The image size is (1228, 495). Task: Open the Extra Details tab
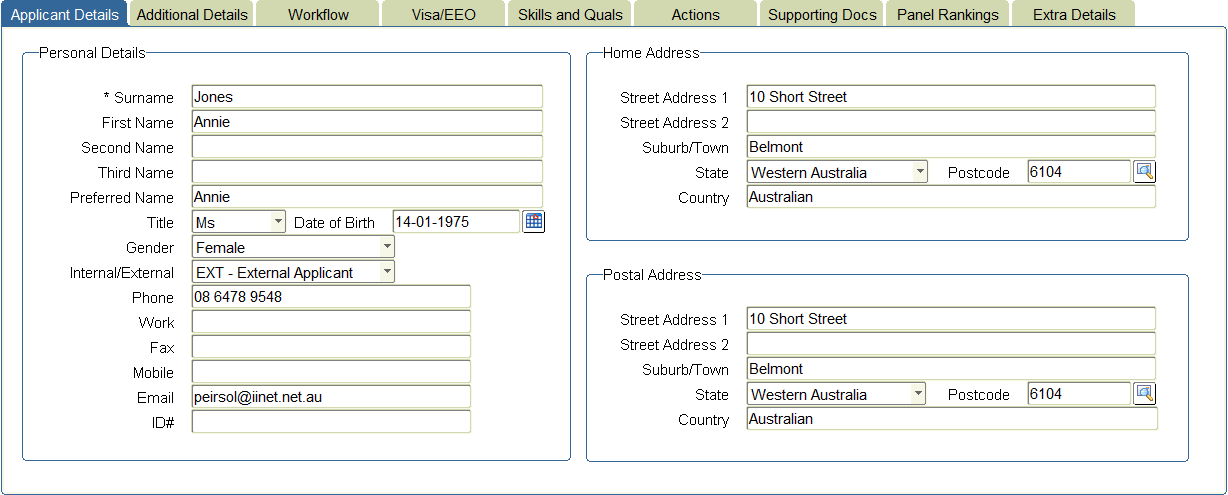(x=1074, y=14)
